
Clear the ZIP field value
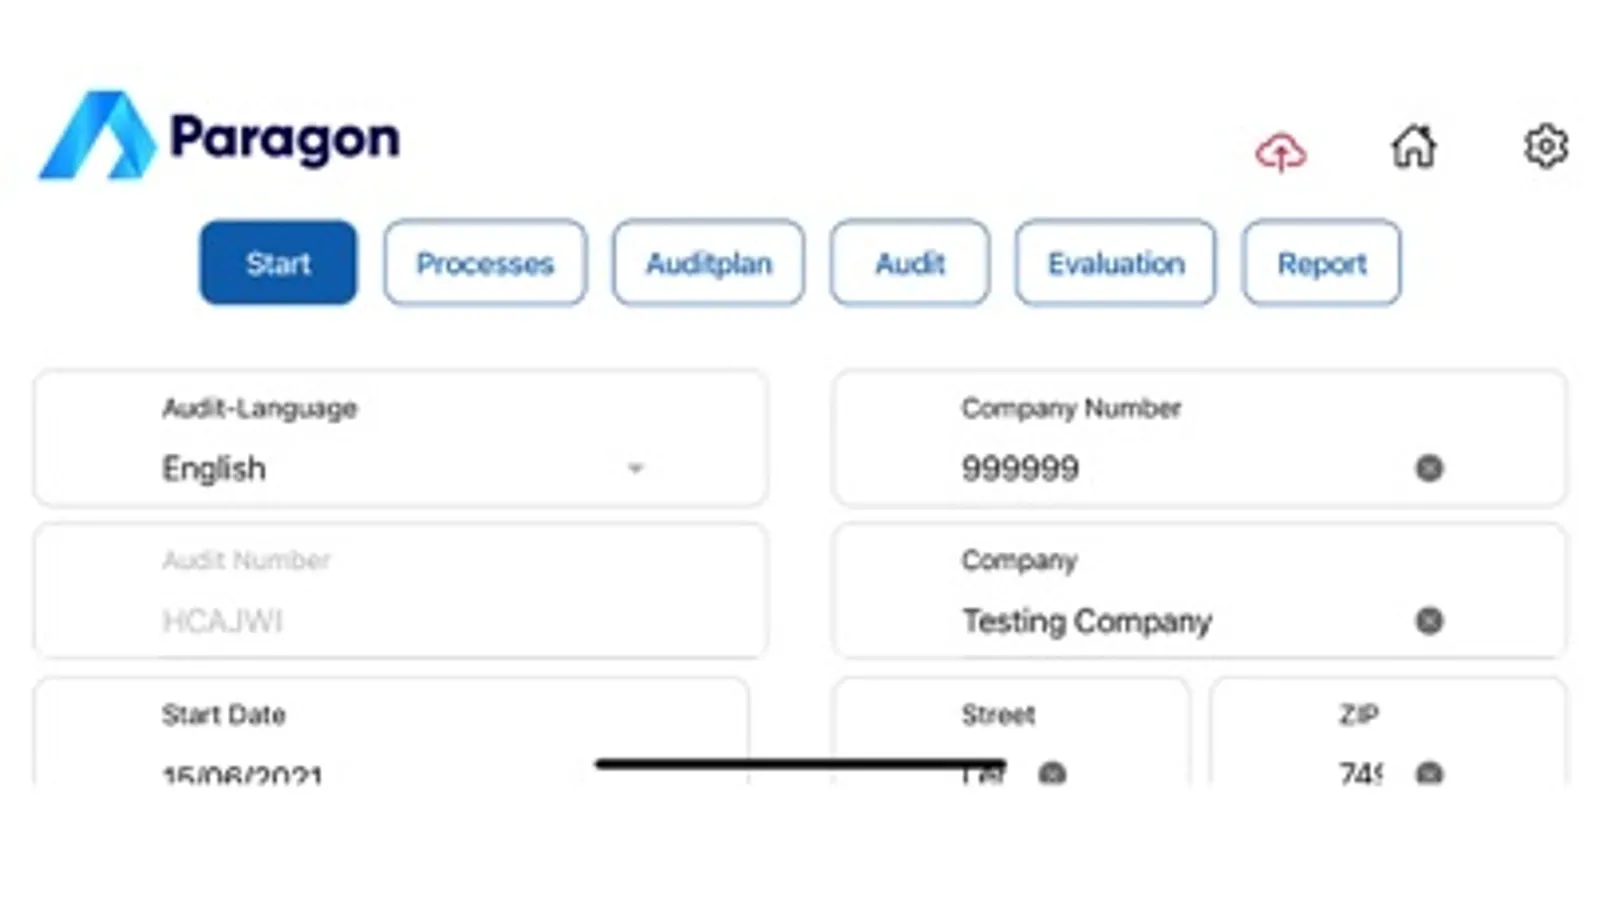[1429, 773]
